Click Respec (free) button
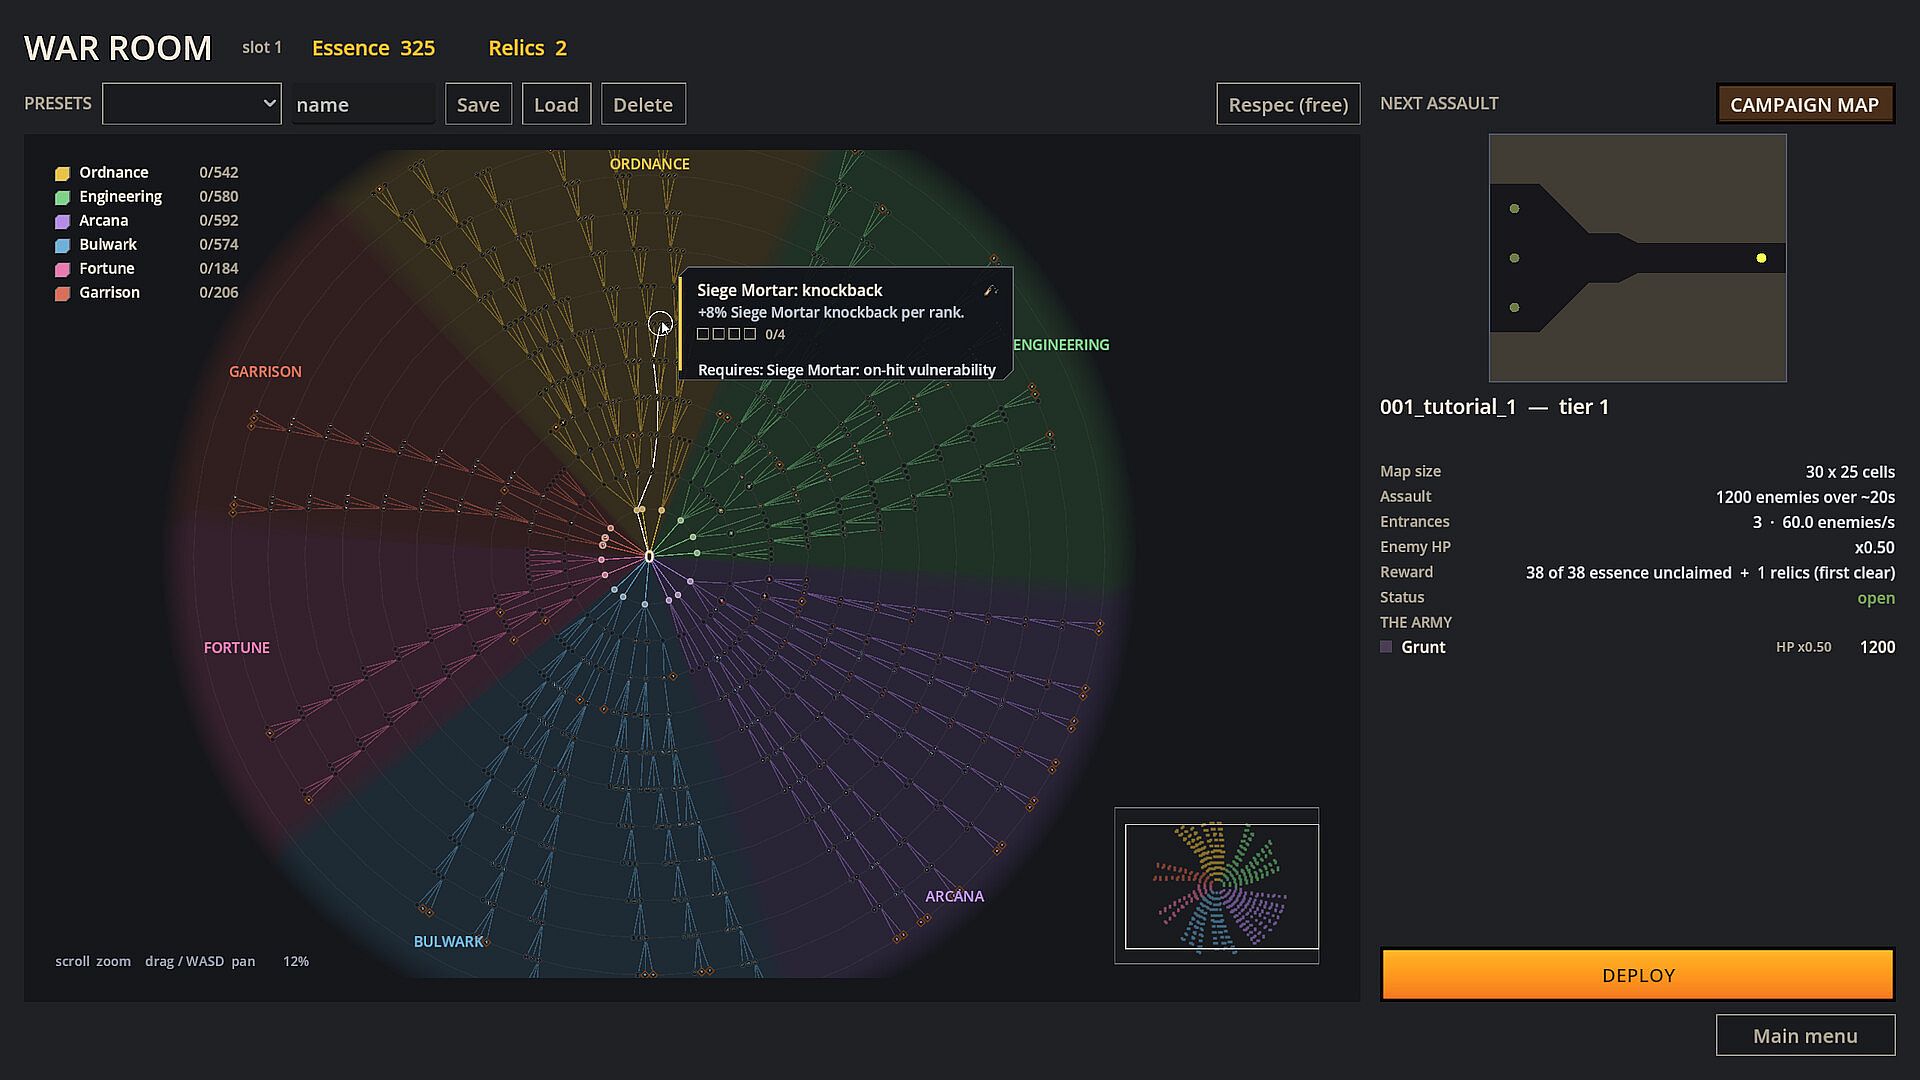 point(1288,104)
